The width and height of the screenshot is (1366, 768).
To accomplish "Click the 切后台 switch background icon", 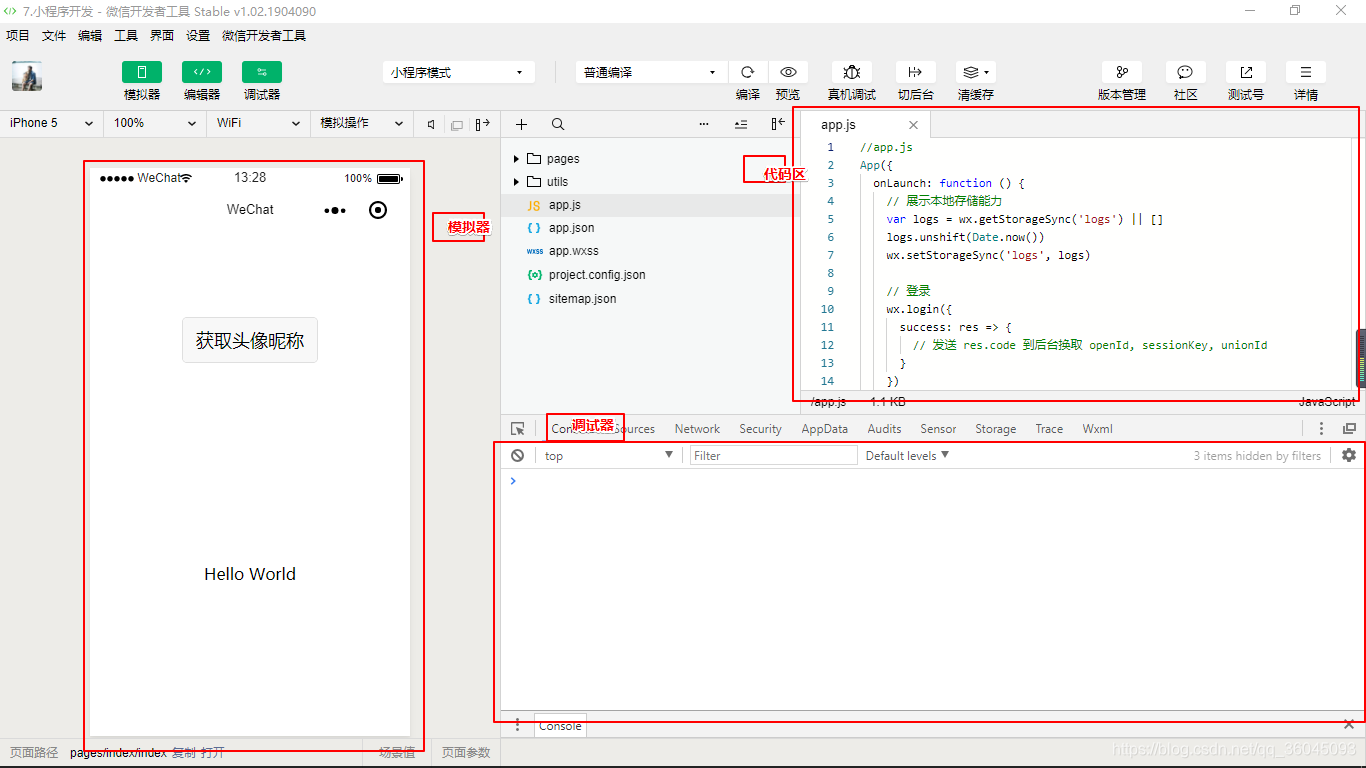I will click(x=915, y=72).
